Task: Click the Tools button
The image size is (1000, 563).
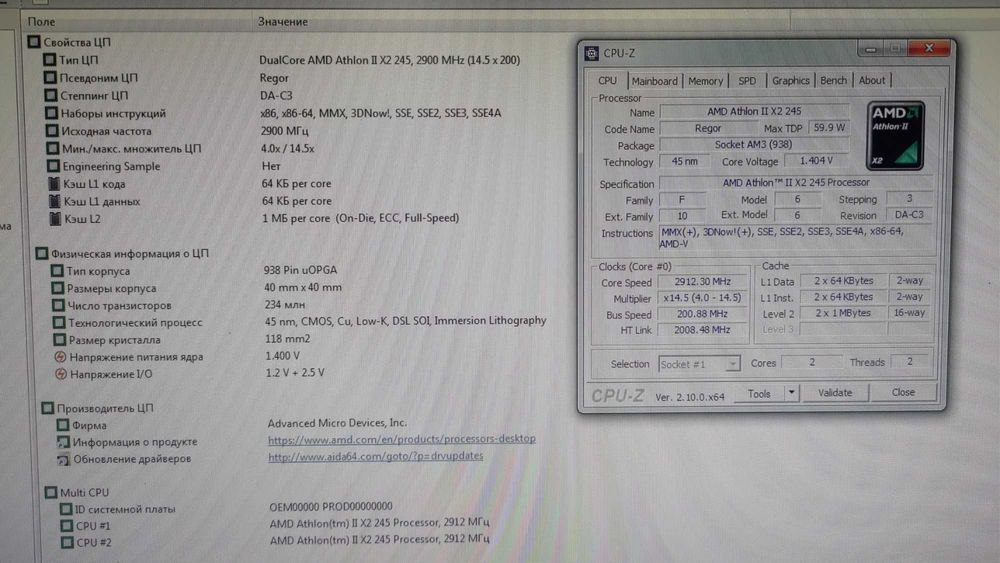Action: click(x=759, y=394)
